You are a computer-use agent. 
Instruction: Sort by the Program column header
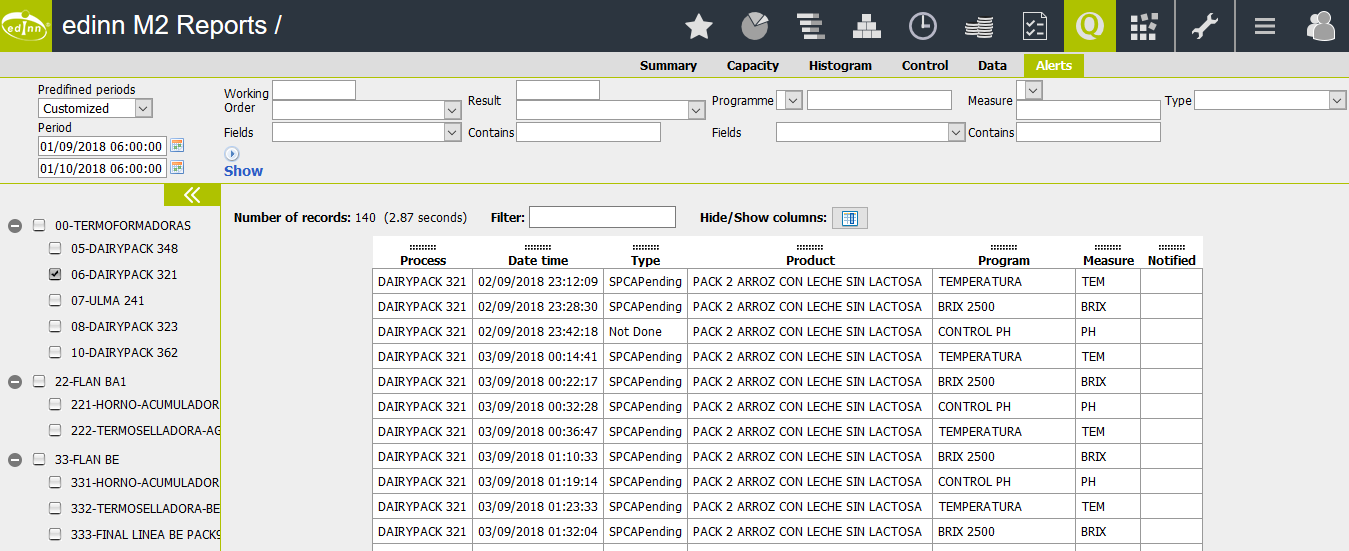tap(1004, 260)
